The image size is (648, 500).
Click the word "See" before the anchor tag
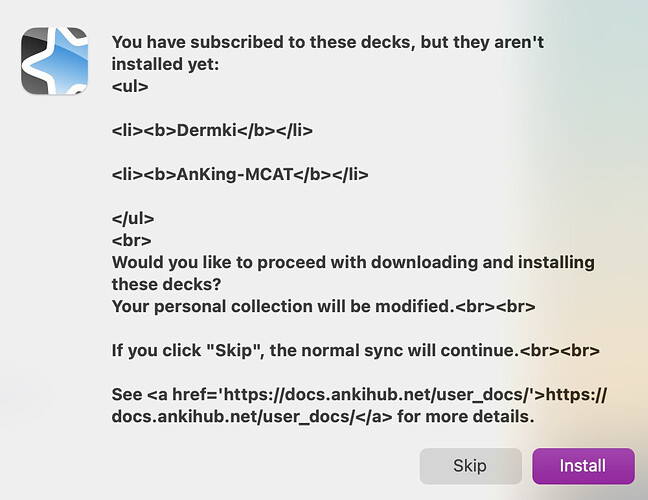(x=126, y=395)
